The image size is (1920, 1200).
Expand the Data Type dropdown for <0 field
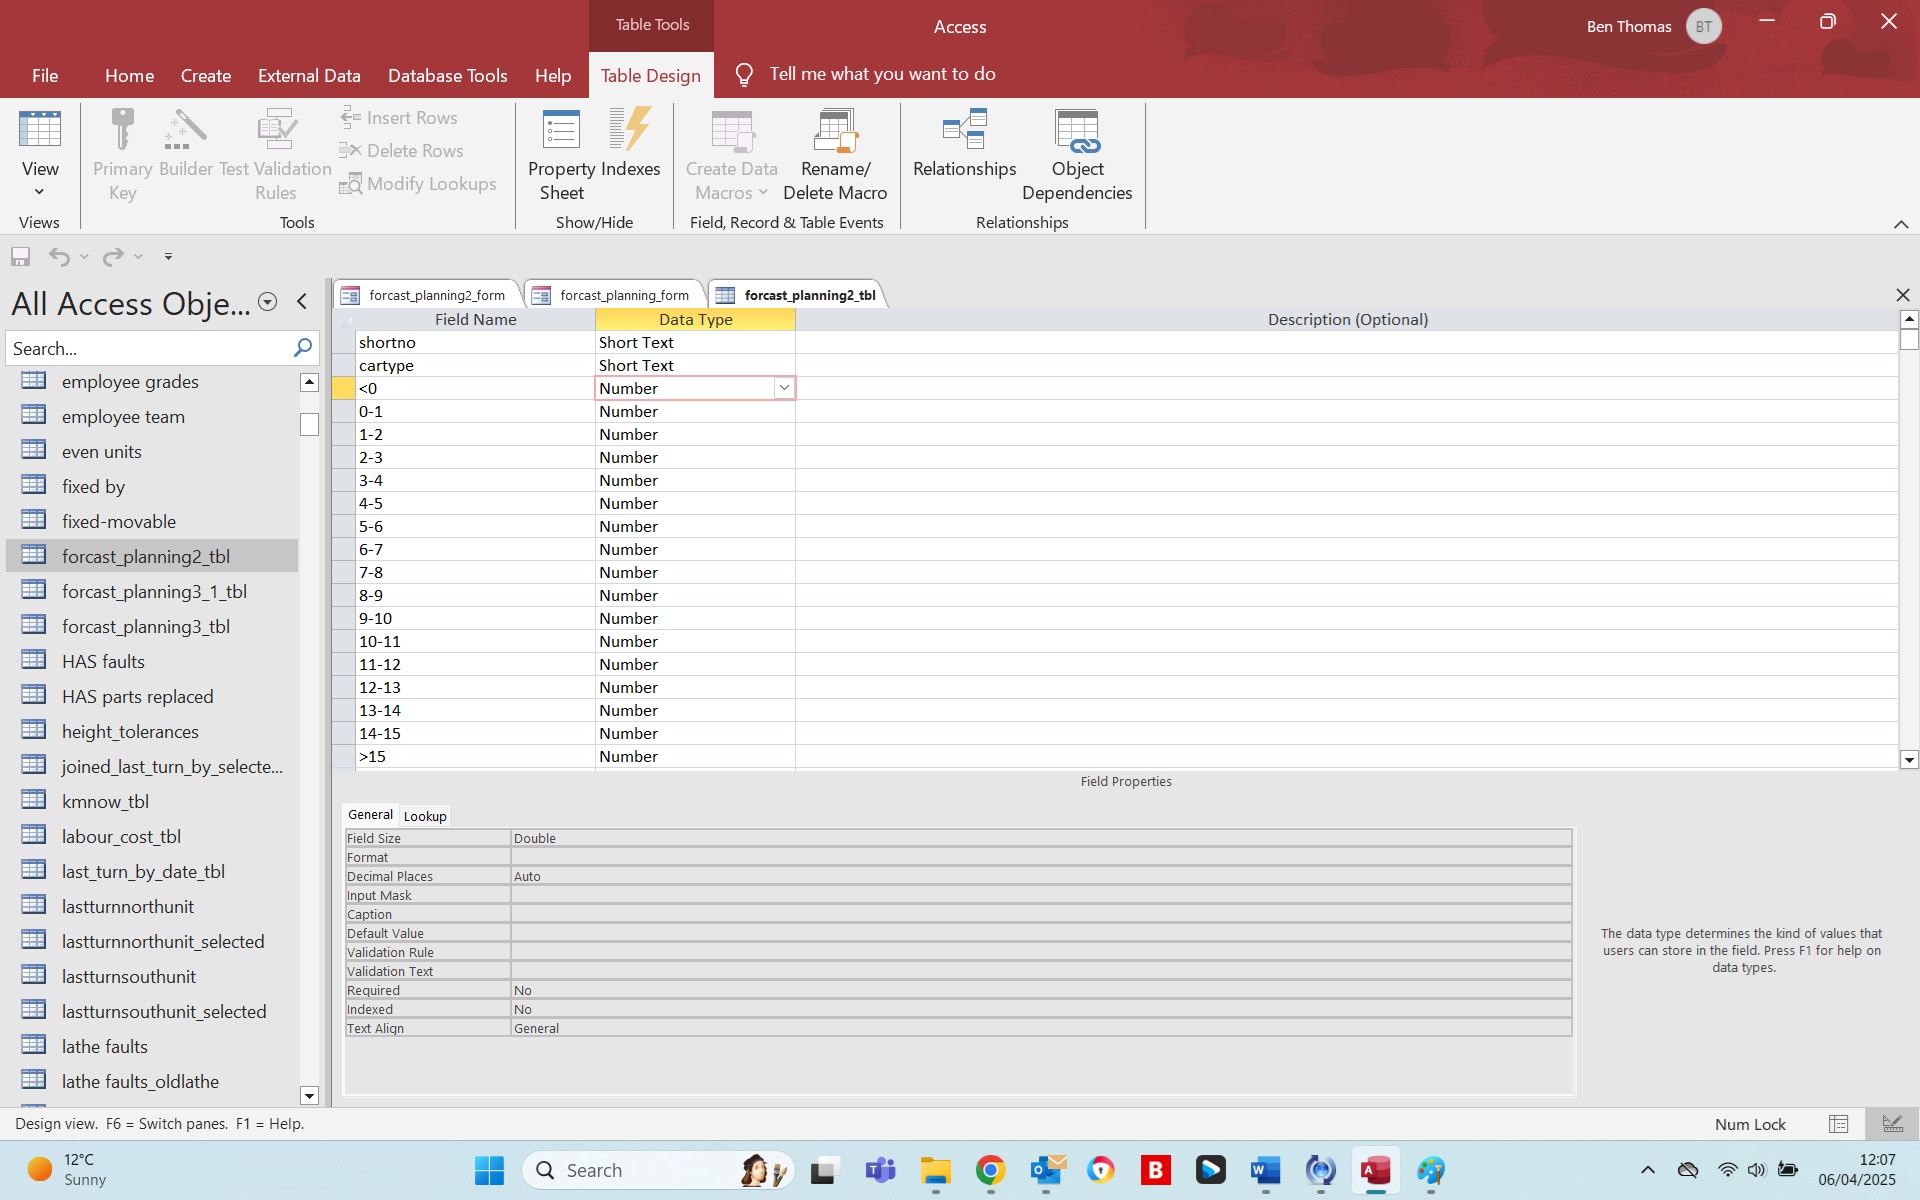point(784,388)
